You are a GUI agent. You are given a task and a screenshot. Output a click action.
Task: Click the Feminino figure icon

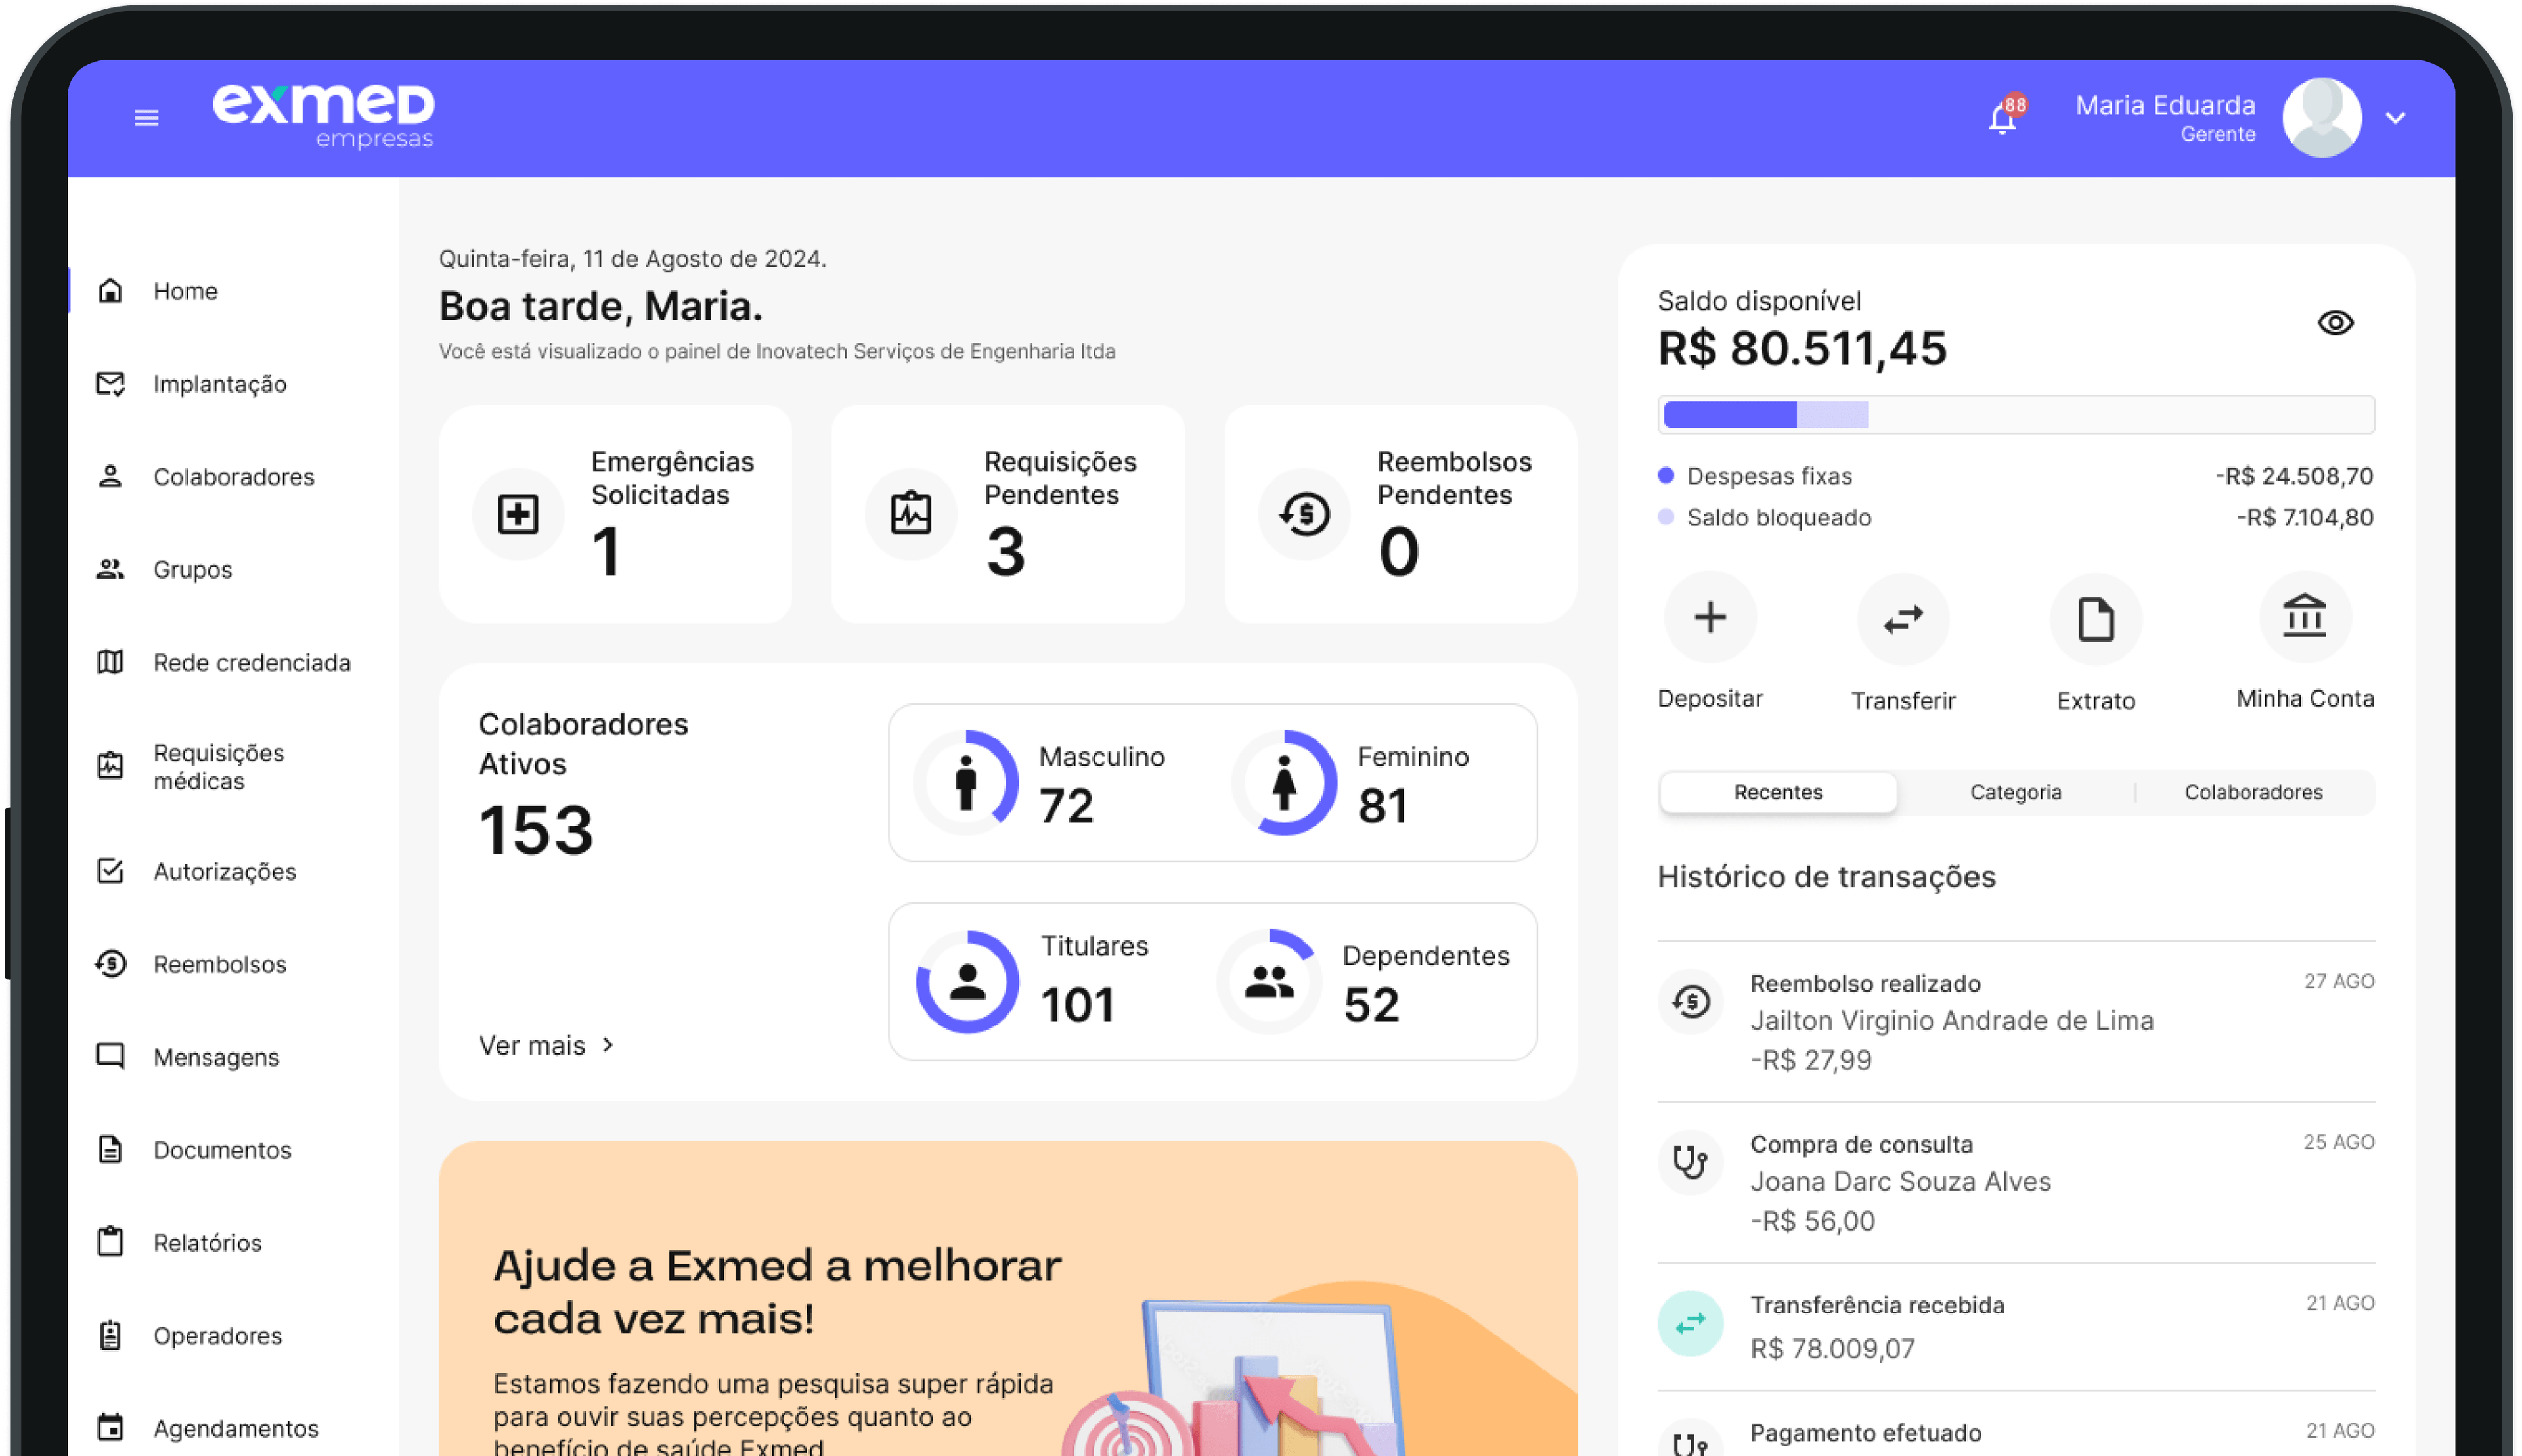click(1284, 782)
